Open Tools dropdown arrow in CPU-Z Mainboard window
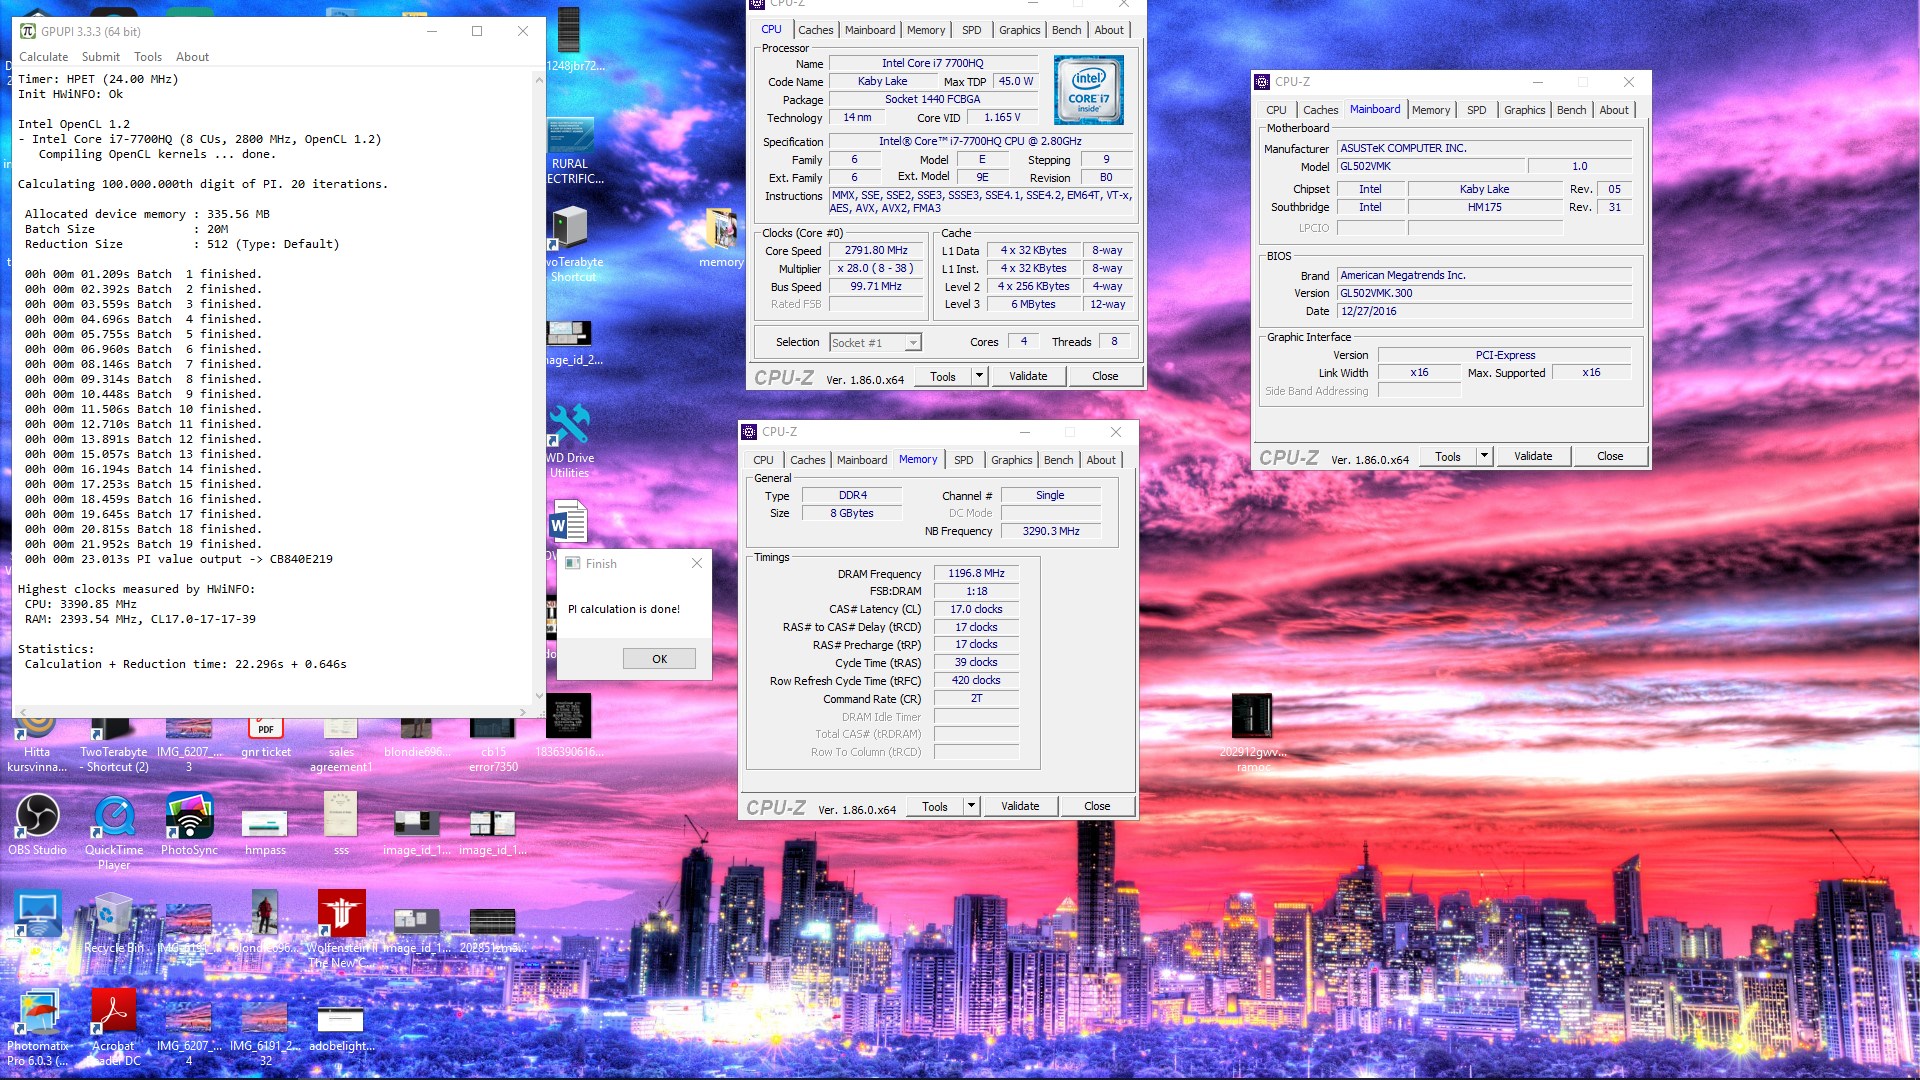 coord(1485,456)
